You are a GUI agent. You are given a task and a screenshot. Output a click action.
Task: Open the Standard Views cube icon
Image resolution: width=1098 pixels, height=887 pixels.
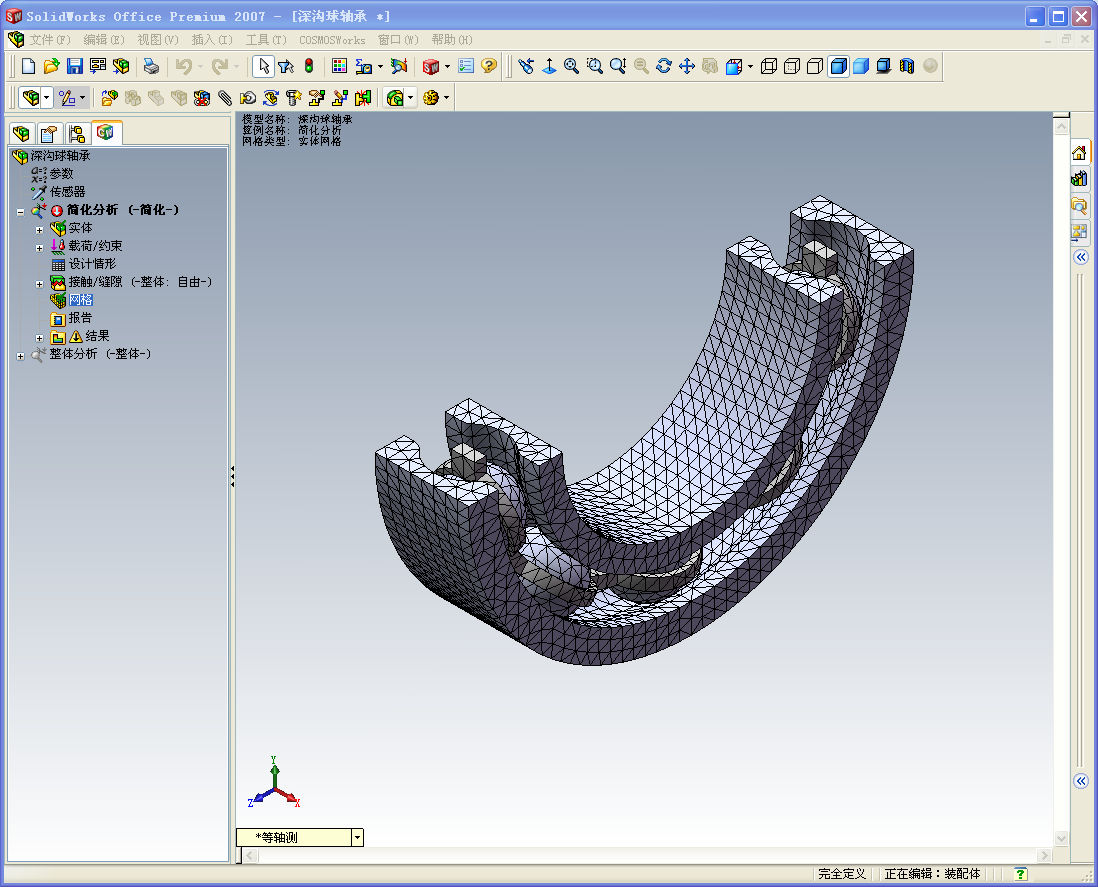733,67
